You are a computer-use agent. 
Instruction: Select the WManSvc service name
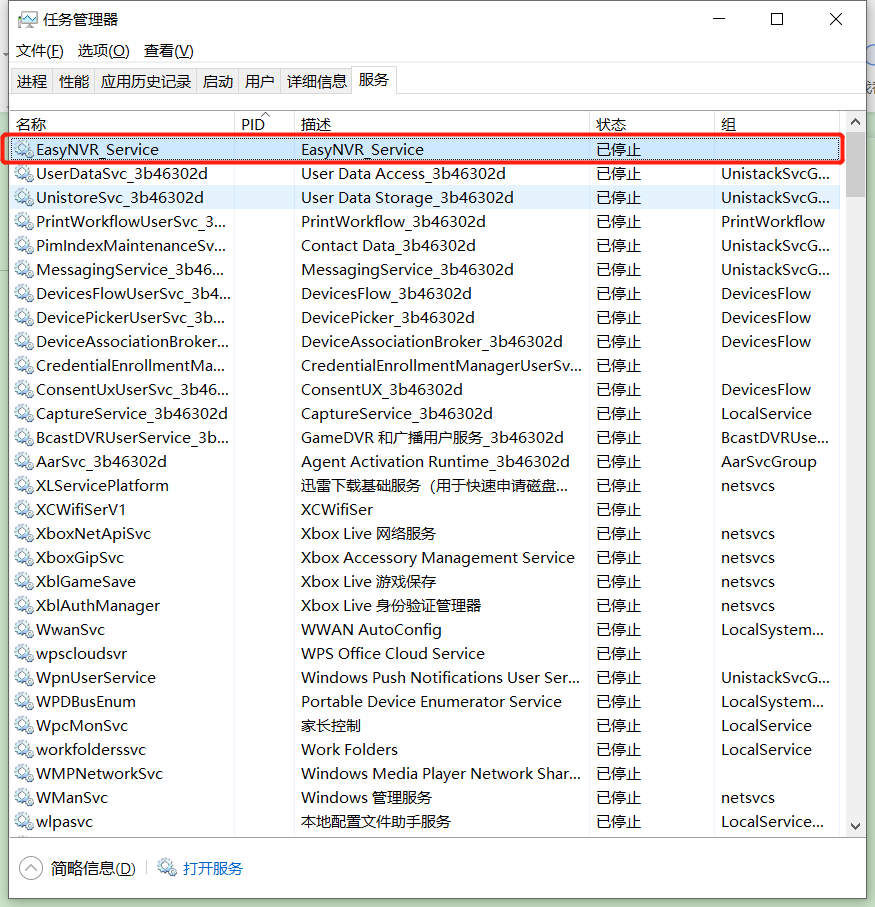[x=72, y=798]
